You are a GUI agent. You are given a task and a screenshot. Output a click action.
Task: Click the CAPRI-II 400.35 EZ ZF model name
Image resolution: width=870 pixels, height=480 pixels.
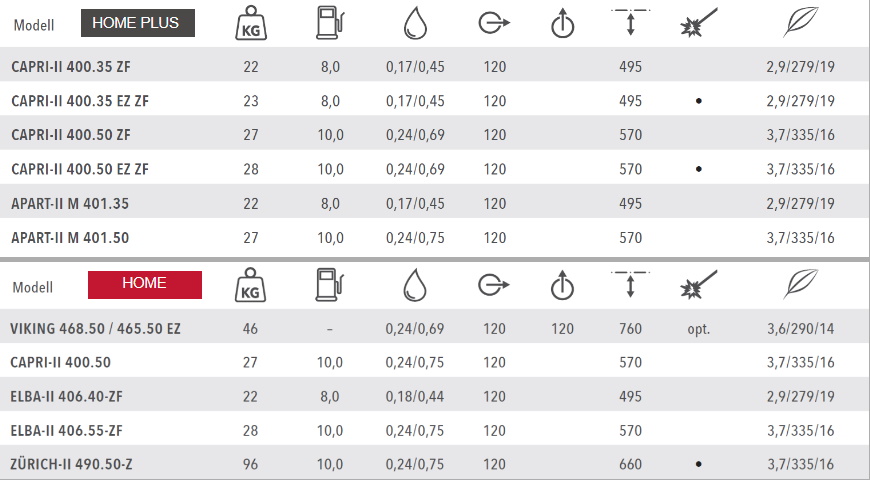80,101
